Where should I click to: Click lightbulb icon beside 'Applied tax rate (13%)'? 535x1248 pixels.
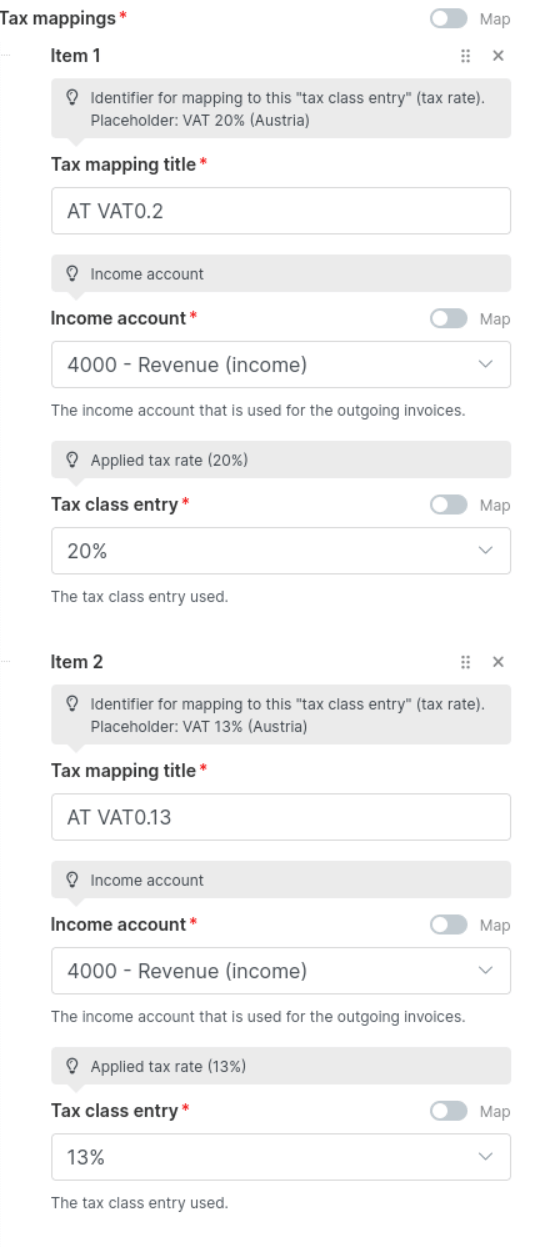(x=71, y=1066)
